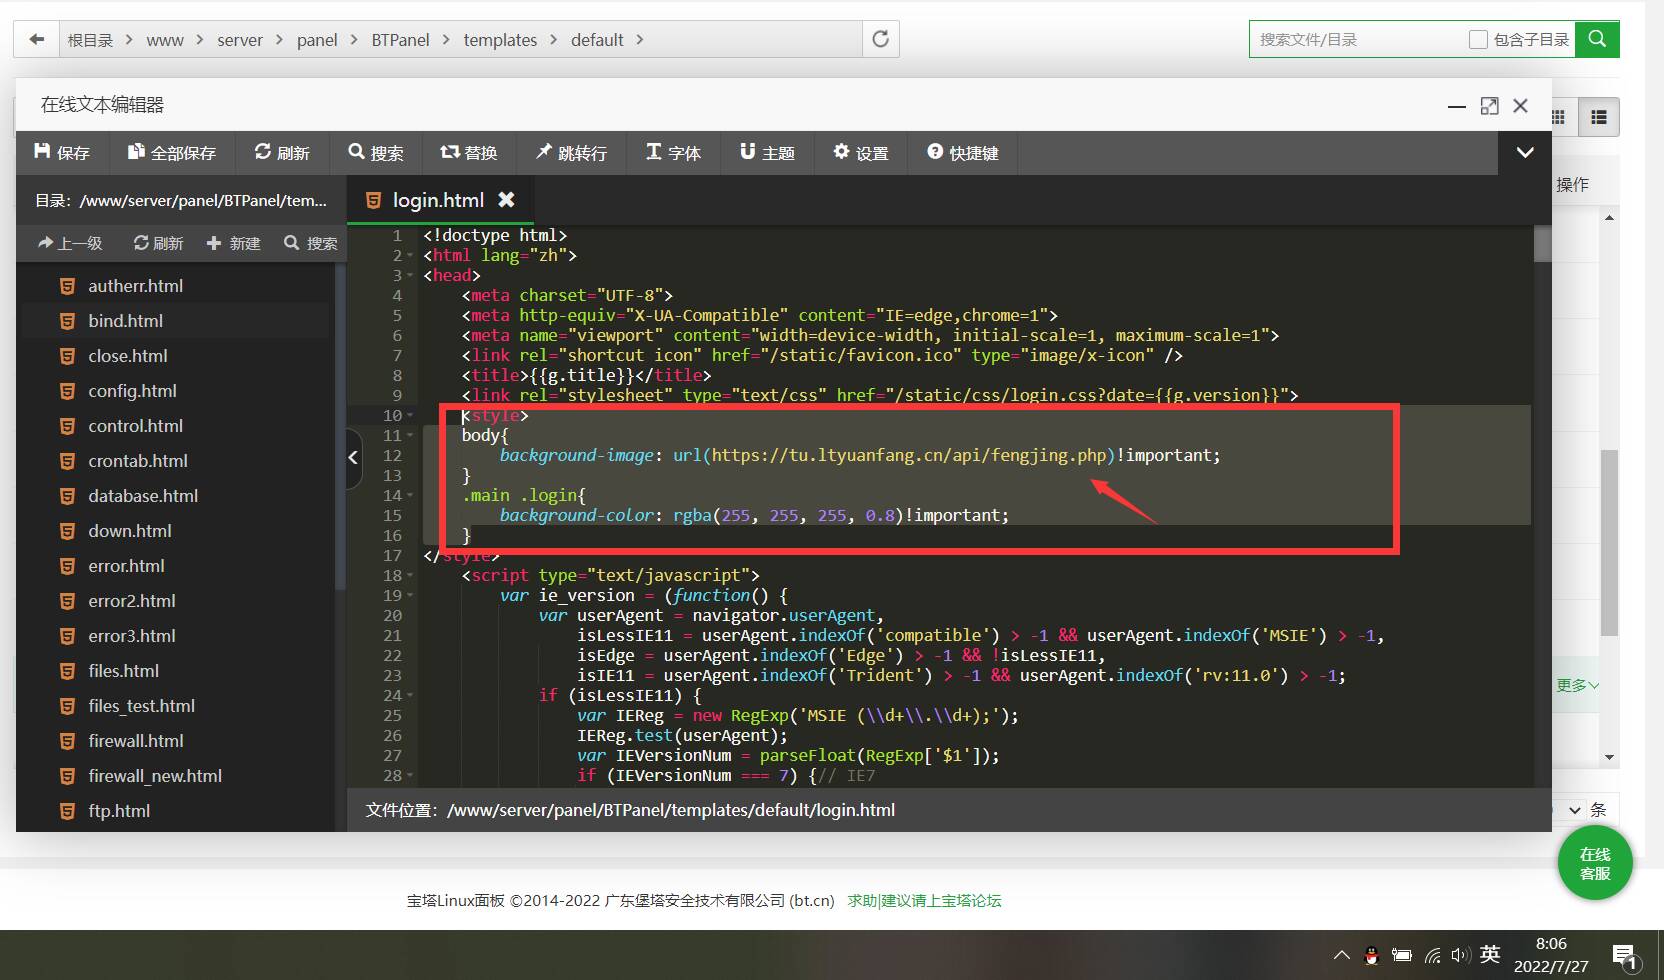
Task: Open autherr.html from file list
Action: (x=136, y=286)
